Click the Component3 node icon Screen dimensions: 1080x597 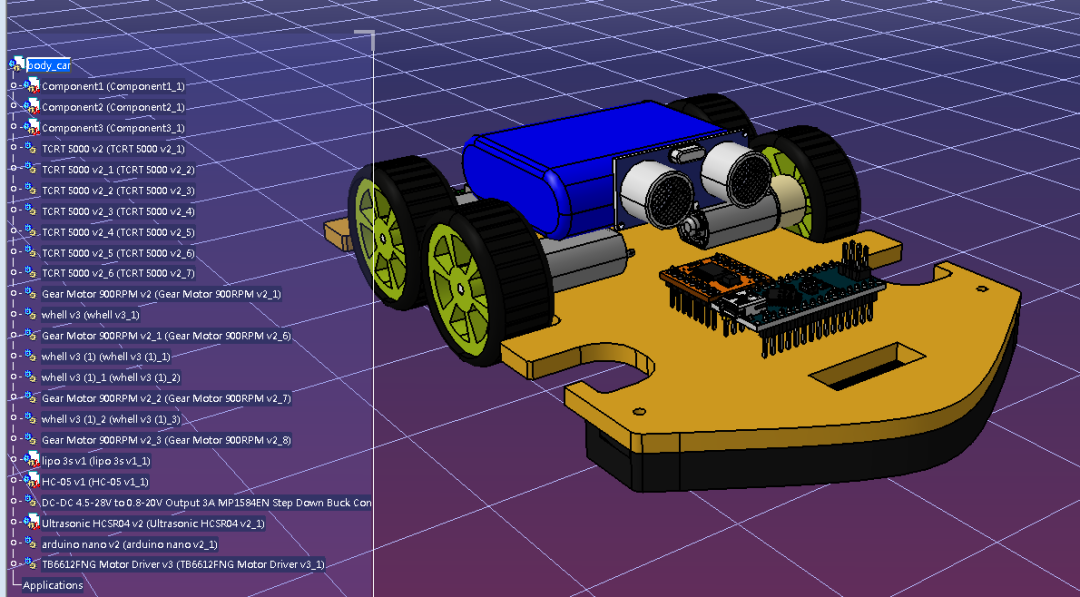coord(32,127)
